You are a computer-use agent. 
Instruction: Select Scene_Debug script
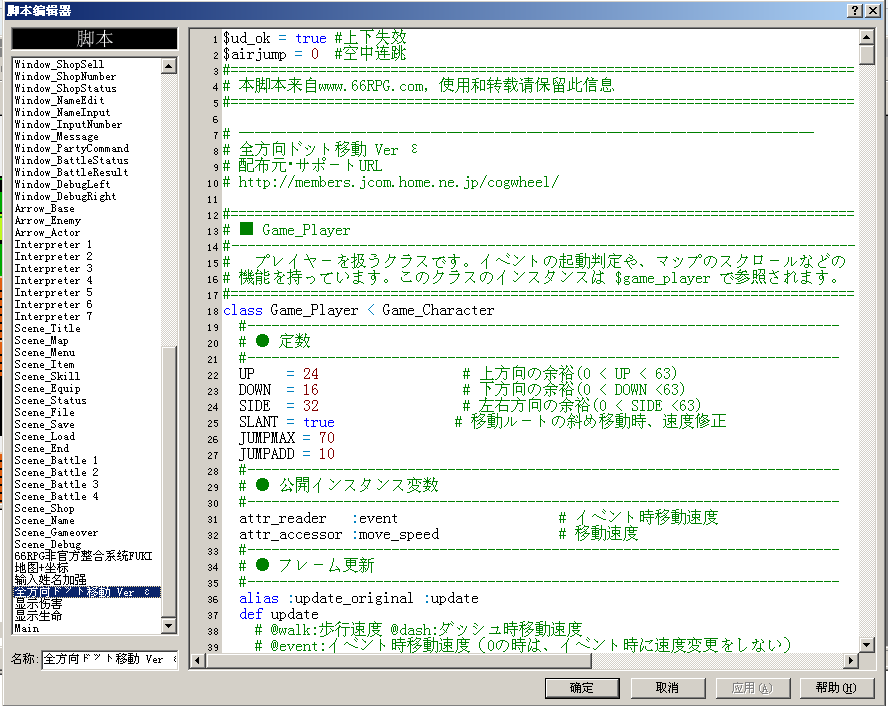click(48, 545)
